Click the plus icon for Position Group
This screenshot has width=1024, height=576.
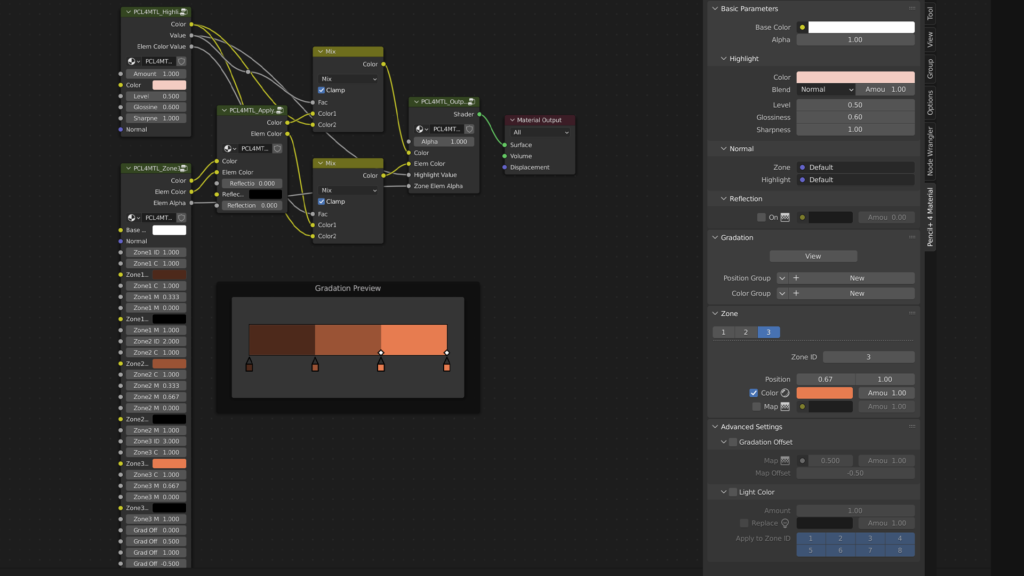796,278
